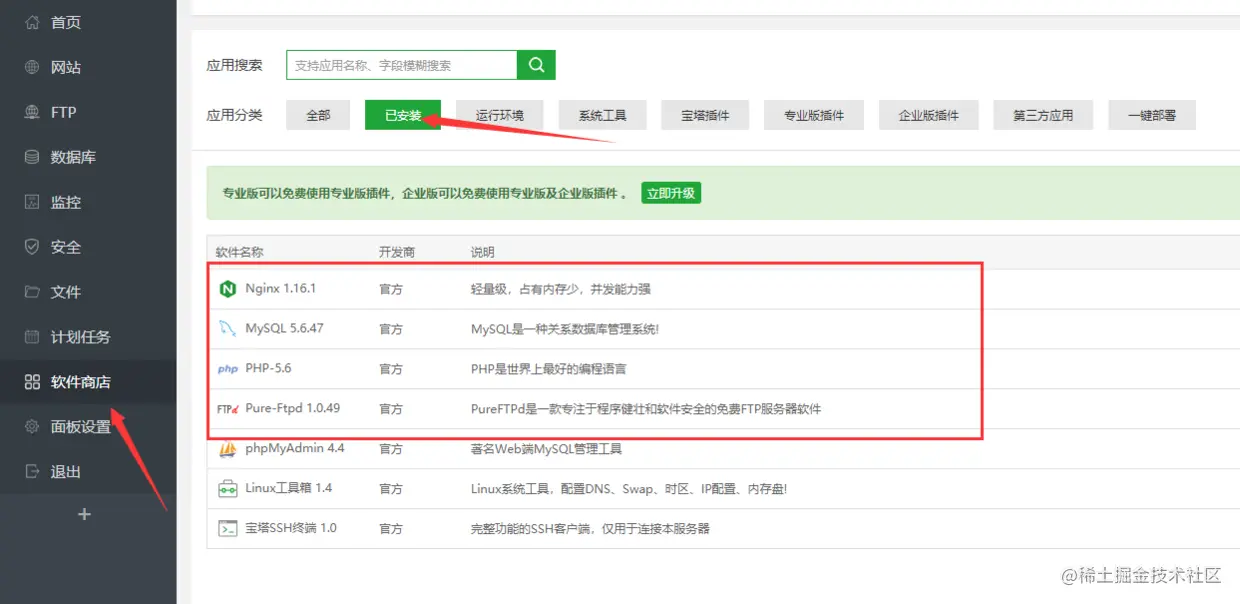Focus the 应用搜索 input field
Screen dimensions: 1240x604
401,65
